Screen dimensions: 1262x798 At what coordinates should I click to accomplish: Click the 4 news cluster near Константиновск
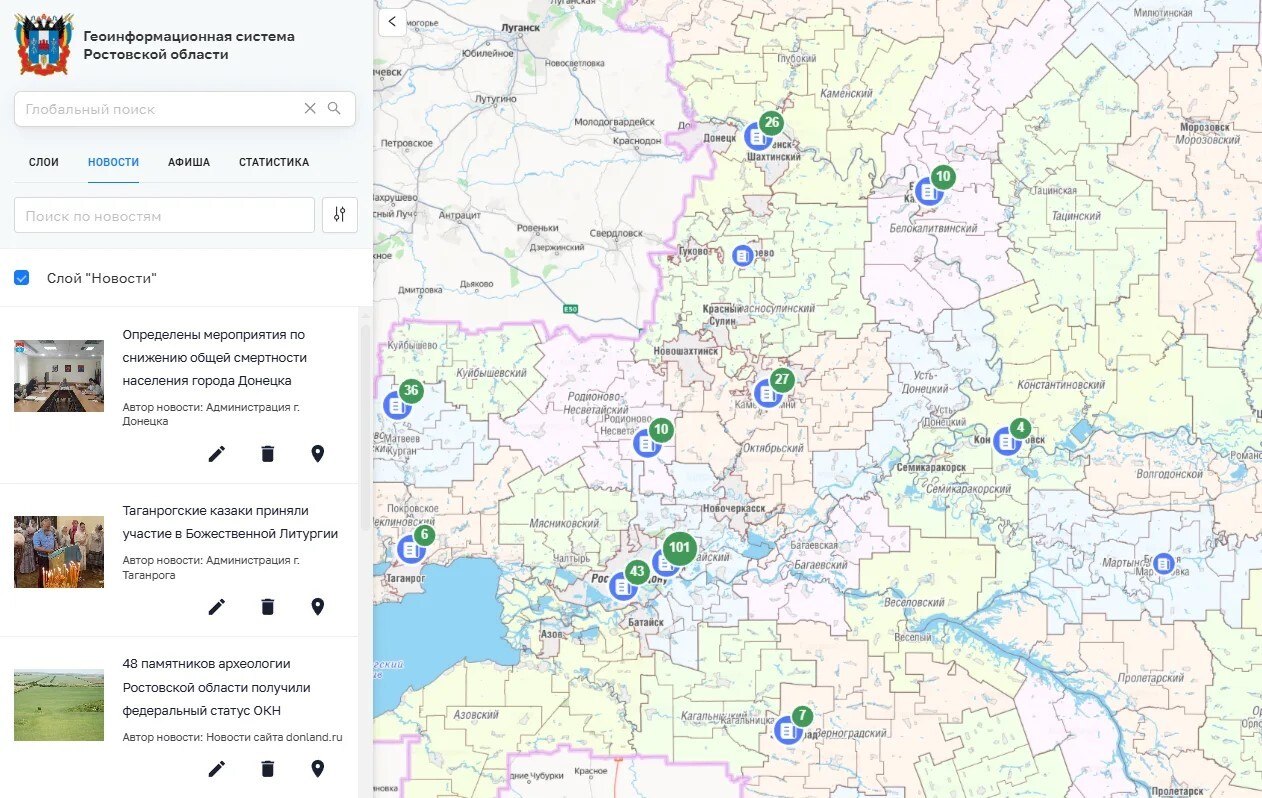point(1019,429)
